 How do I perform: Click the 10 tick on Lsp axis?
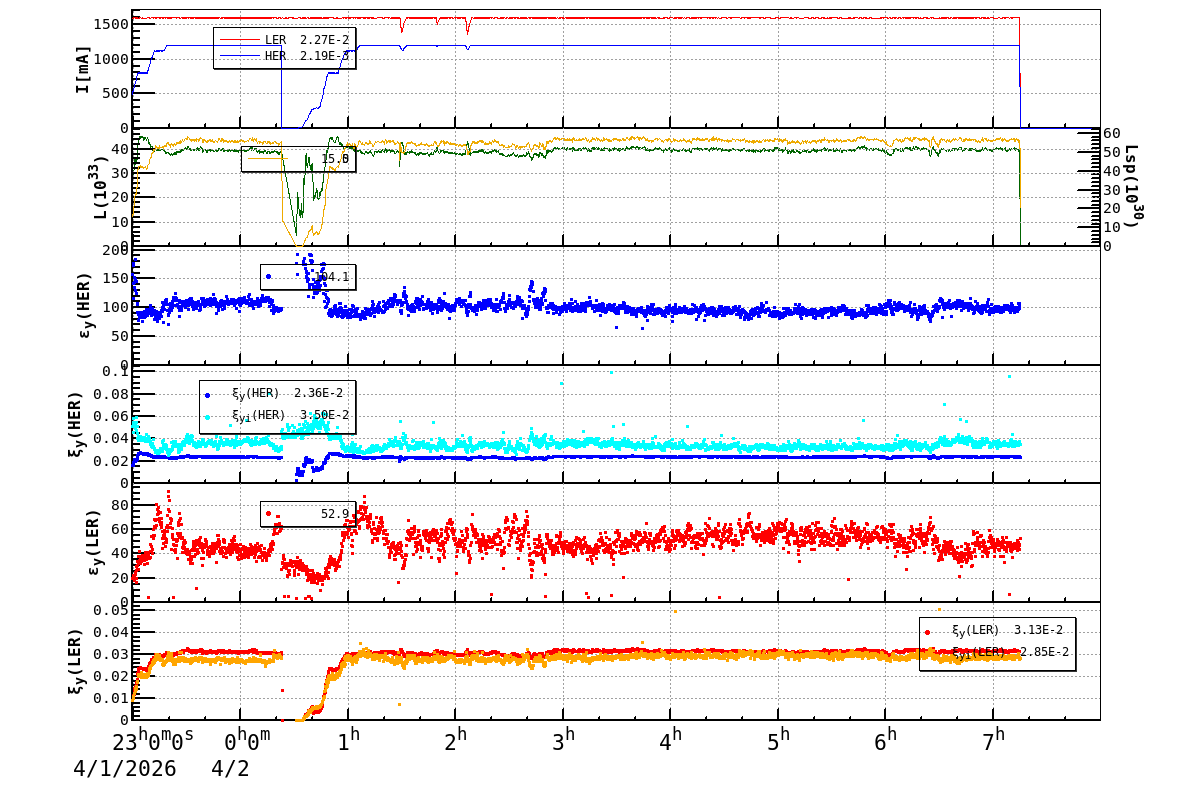[1113, 227]
